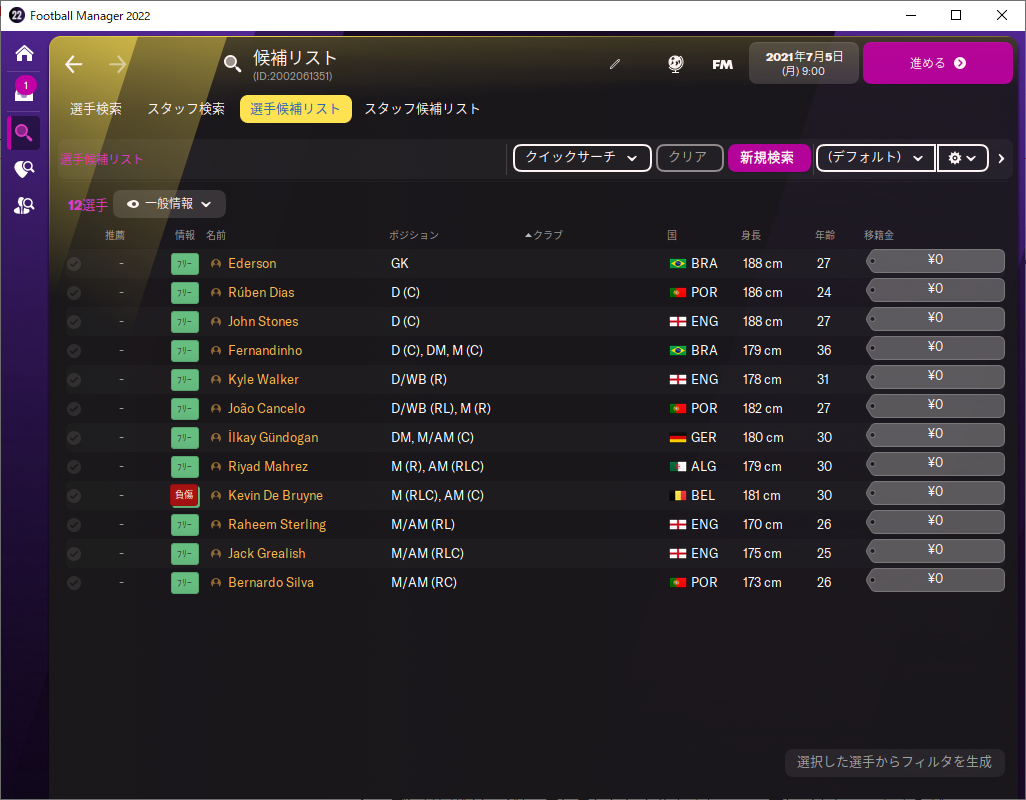Open the inbox icon with notification badge
Viewport: 1026px width, 800px height.
coord(24,90)
